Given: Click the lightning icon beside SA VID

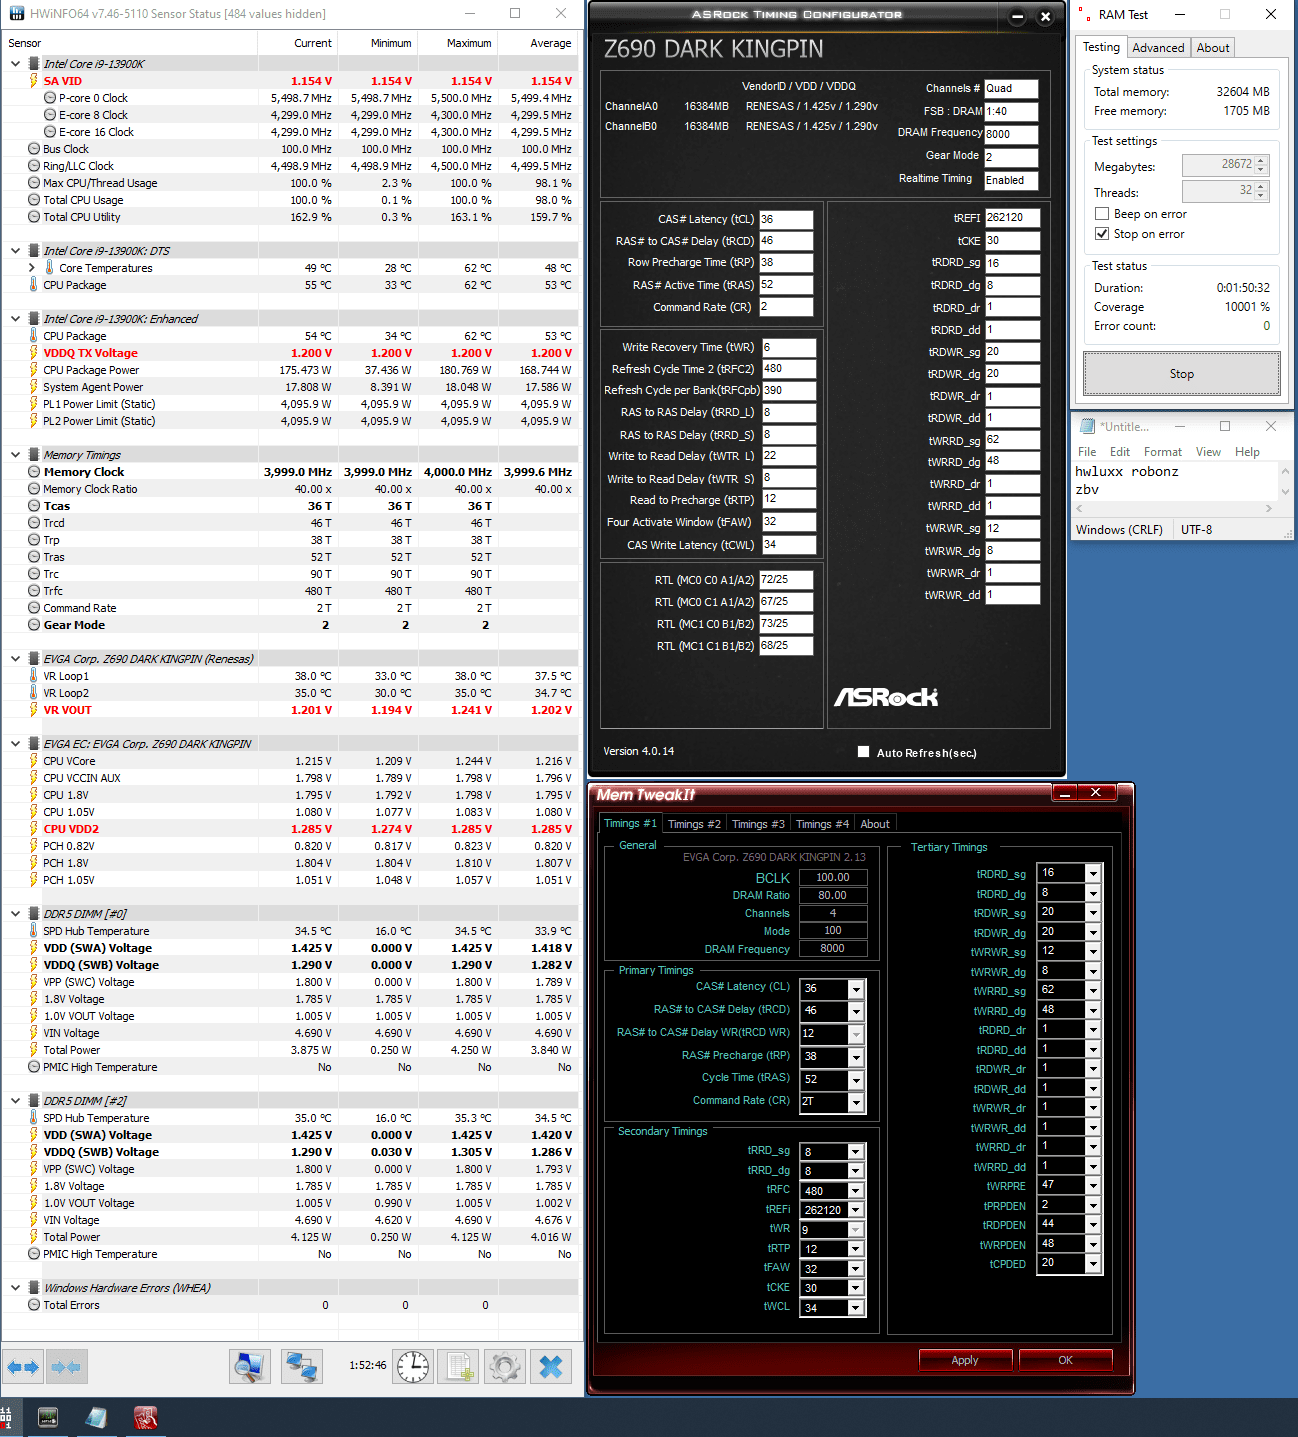Looking at the screenshot, I should click(x=33, y=81).
